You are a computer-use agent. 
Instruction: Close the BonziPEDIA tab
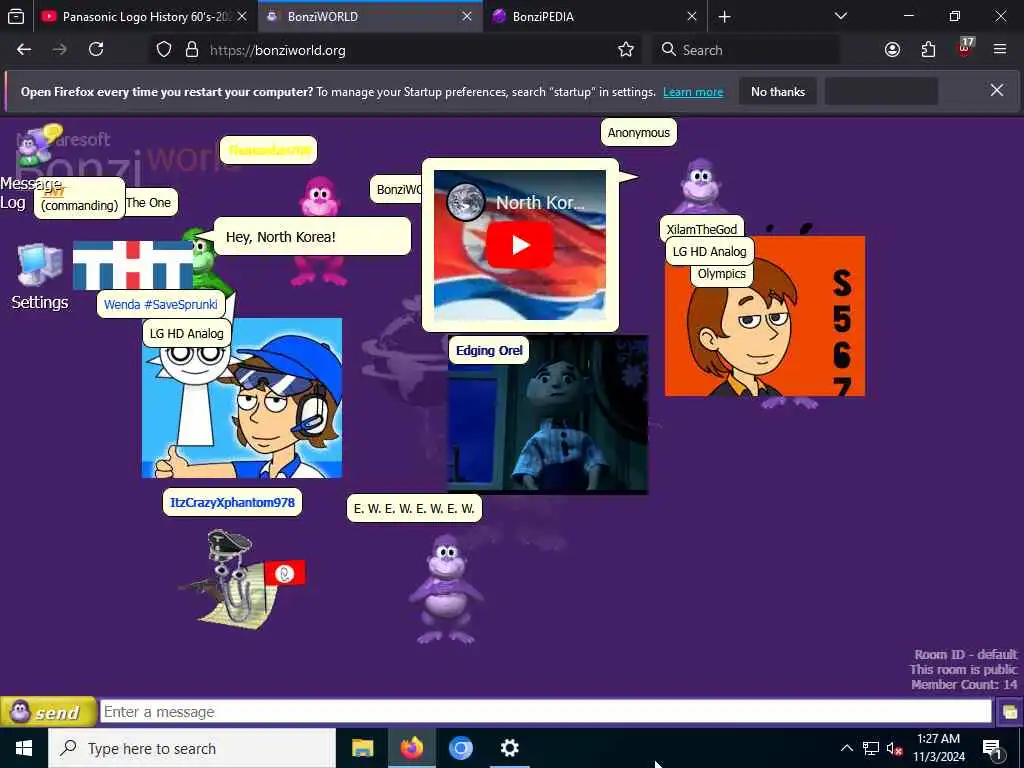(692, 17)
